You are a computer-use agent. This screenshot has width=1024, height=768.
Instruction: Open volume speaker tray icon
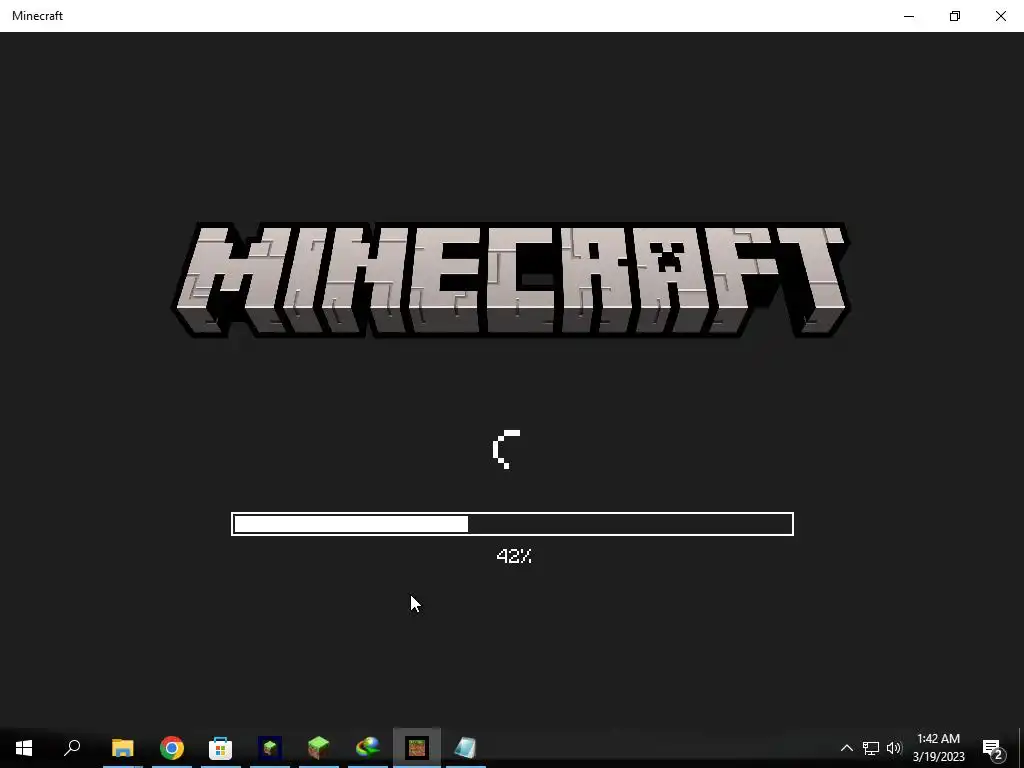894,748
